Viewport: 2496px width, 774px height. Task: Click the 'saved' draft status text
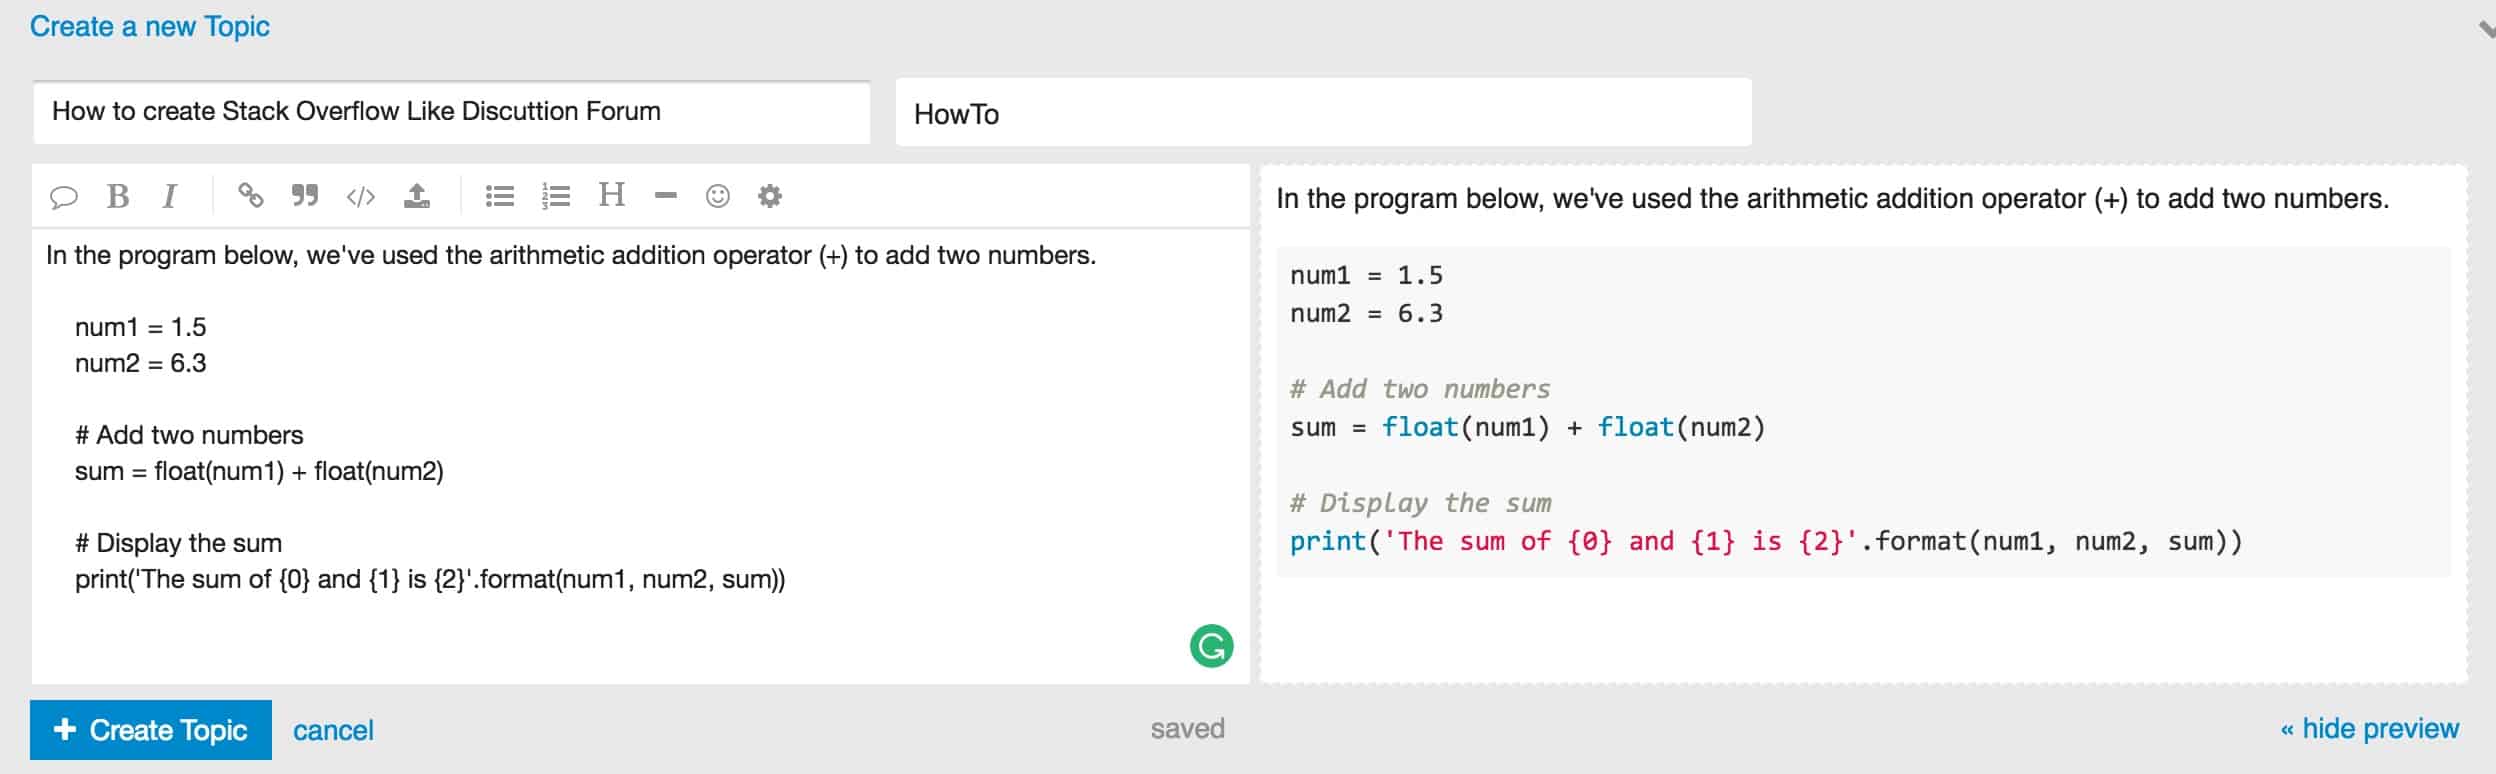[x=1187, y=729]
